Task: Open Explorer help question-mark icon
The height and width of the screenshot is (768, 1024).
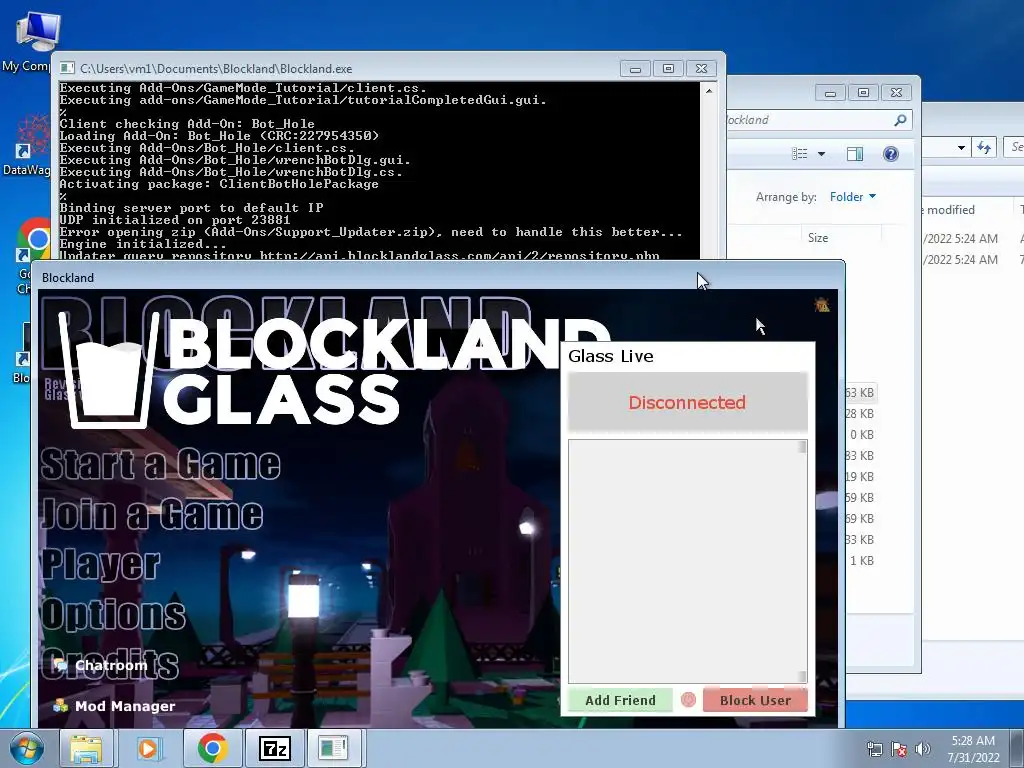Action: [x=890, y=153]
